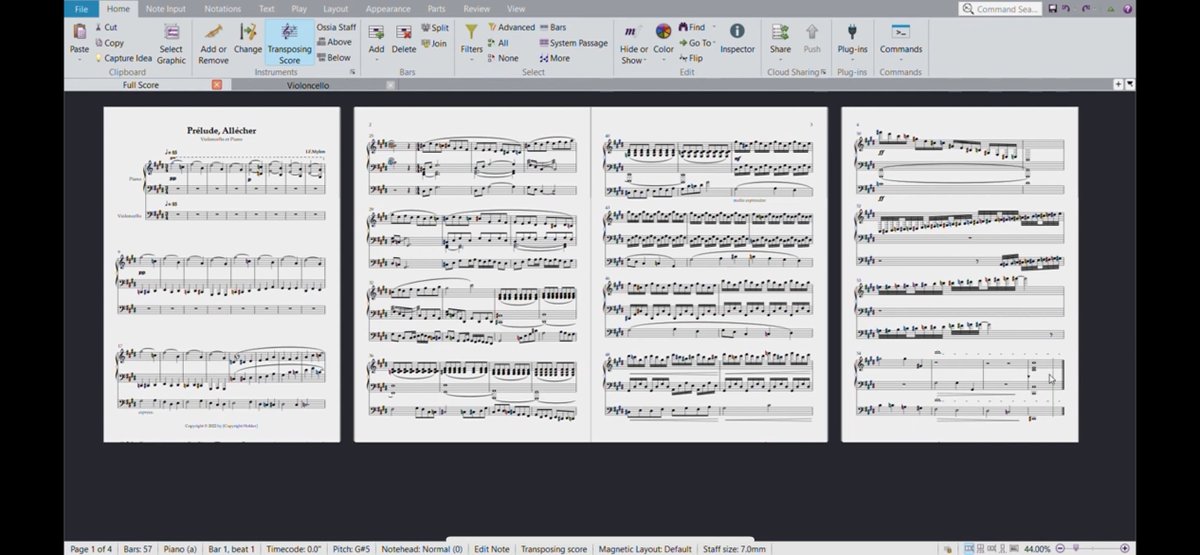Viewport: 1200px width, 555px height.
Task: Click Split in the Bars group
Action: 435,28
